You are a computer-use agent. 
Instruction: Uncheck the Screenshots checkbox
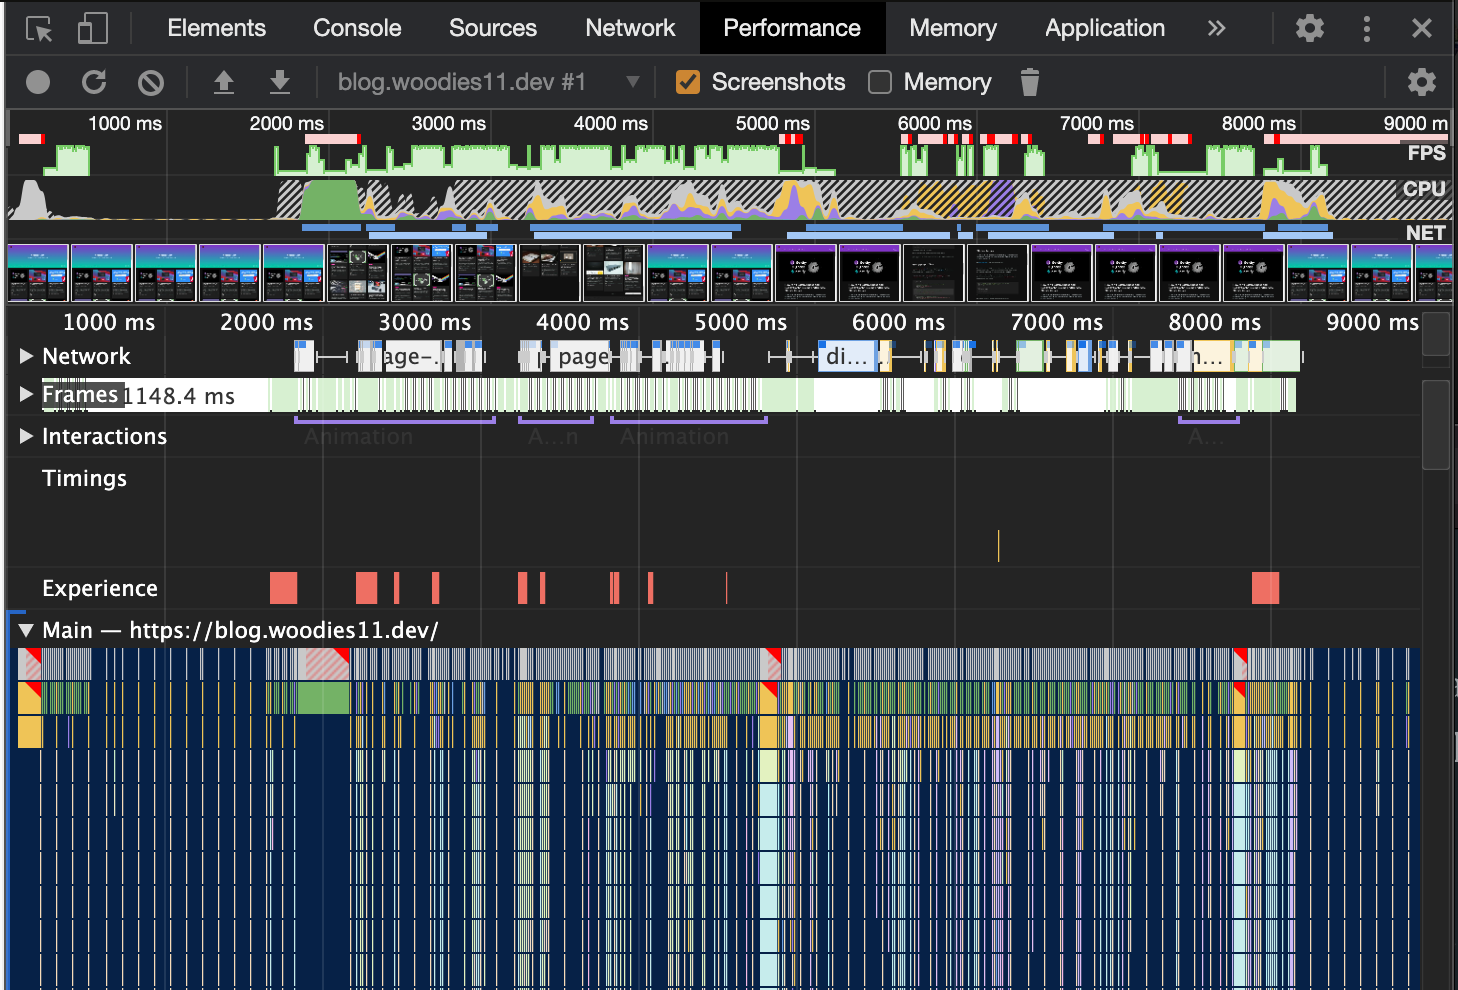click(x=688, y=82)
